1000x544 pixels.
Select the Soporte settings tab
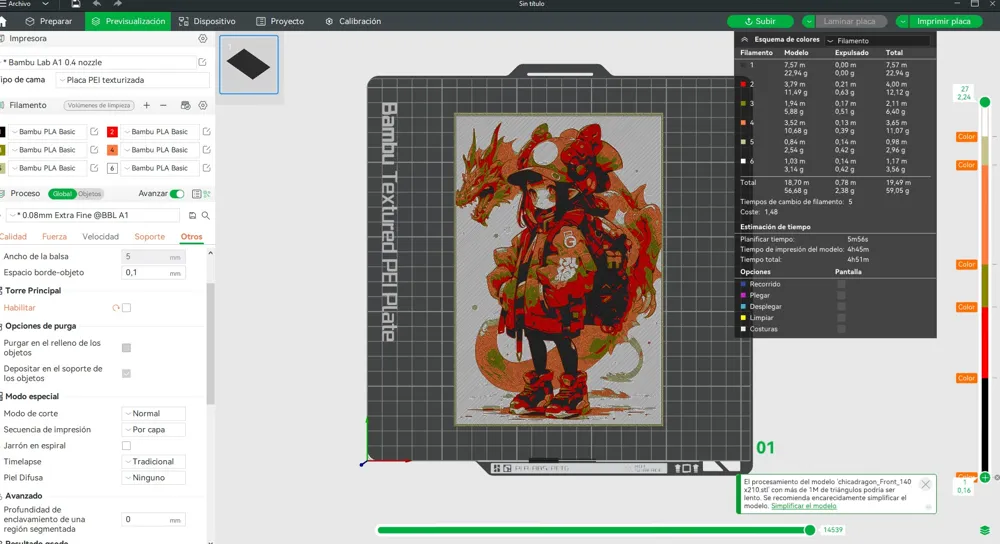(149, 237)
